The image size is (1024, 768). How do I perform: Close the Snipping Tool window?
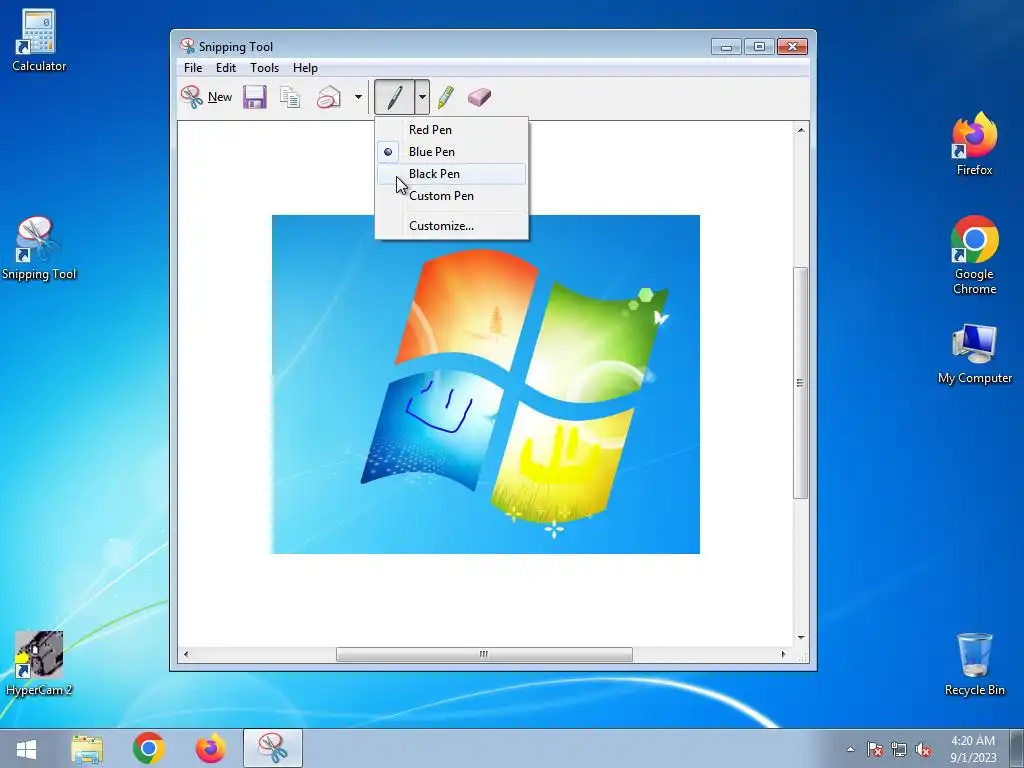(x=792, y=46)
